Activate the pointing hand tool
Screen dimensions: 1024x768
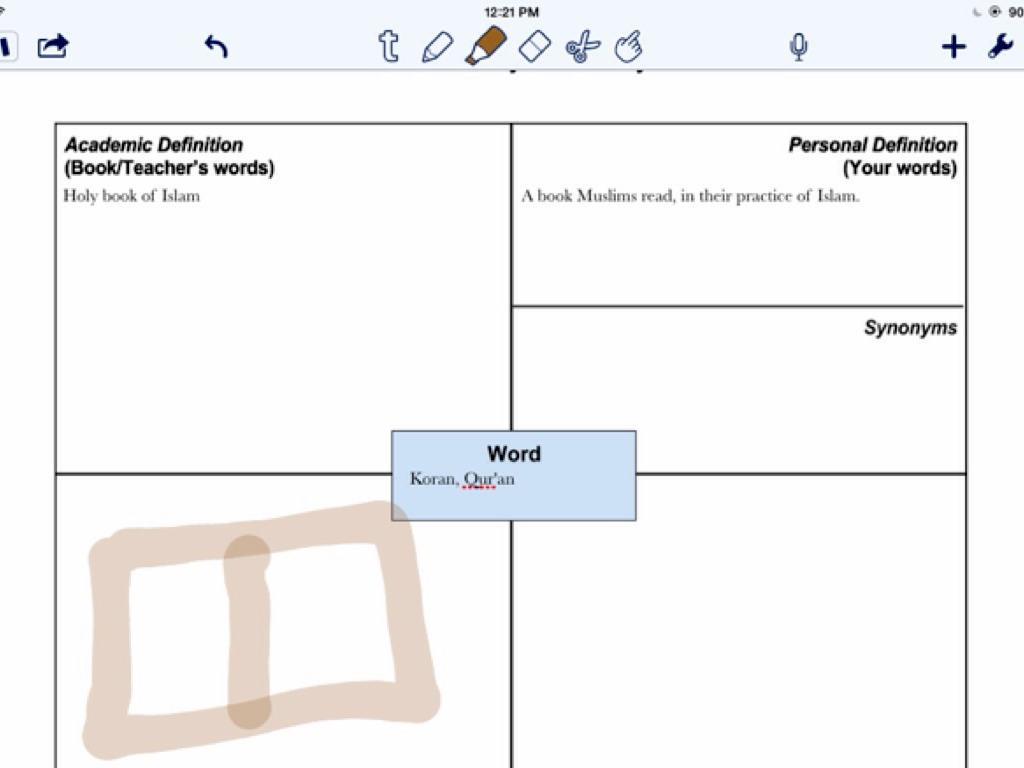(x=628, y=46)
